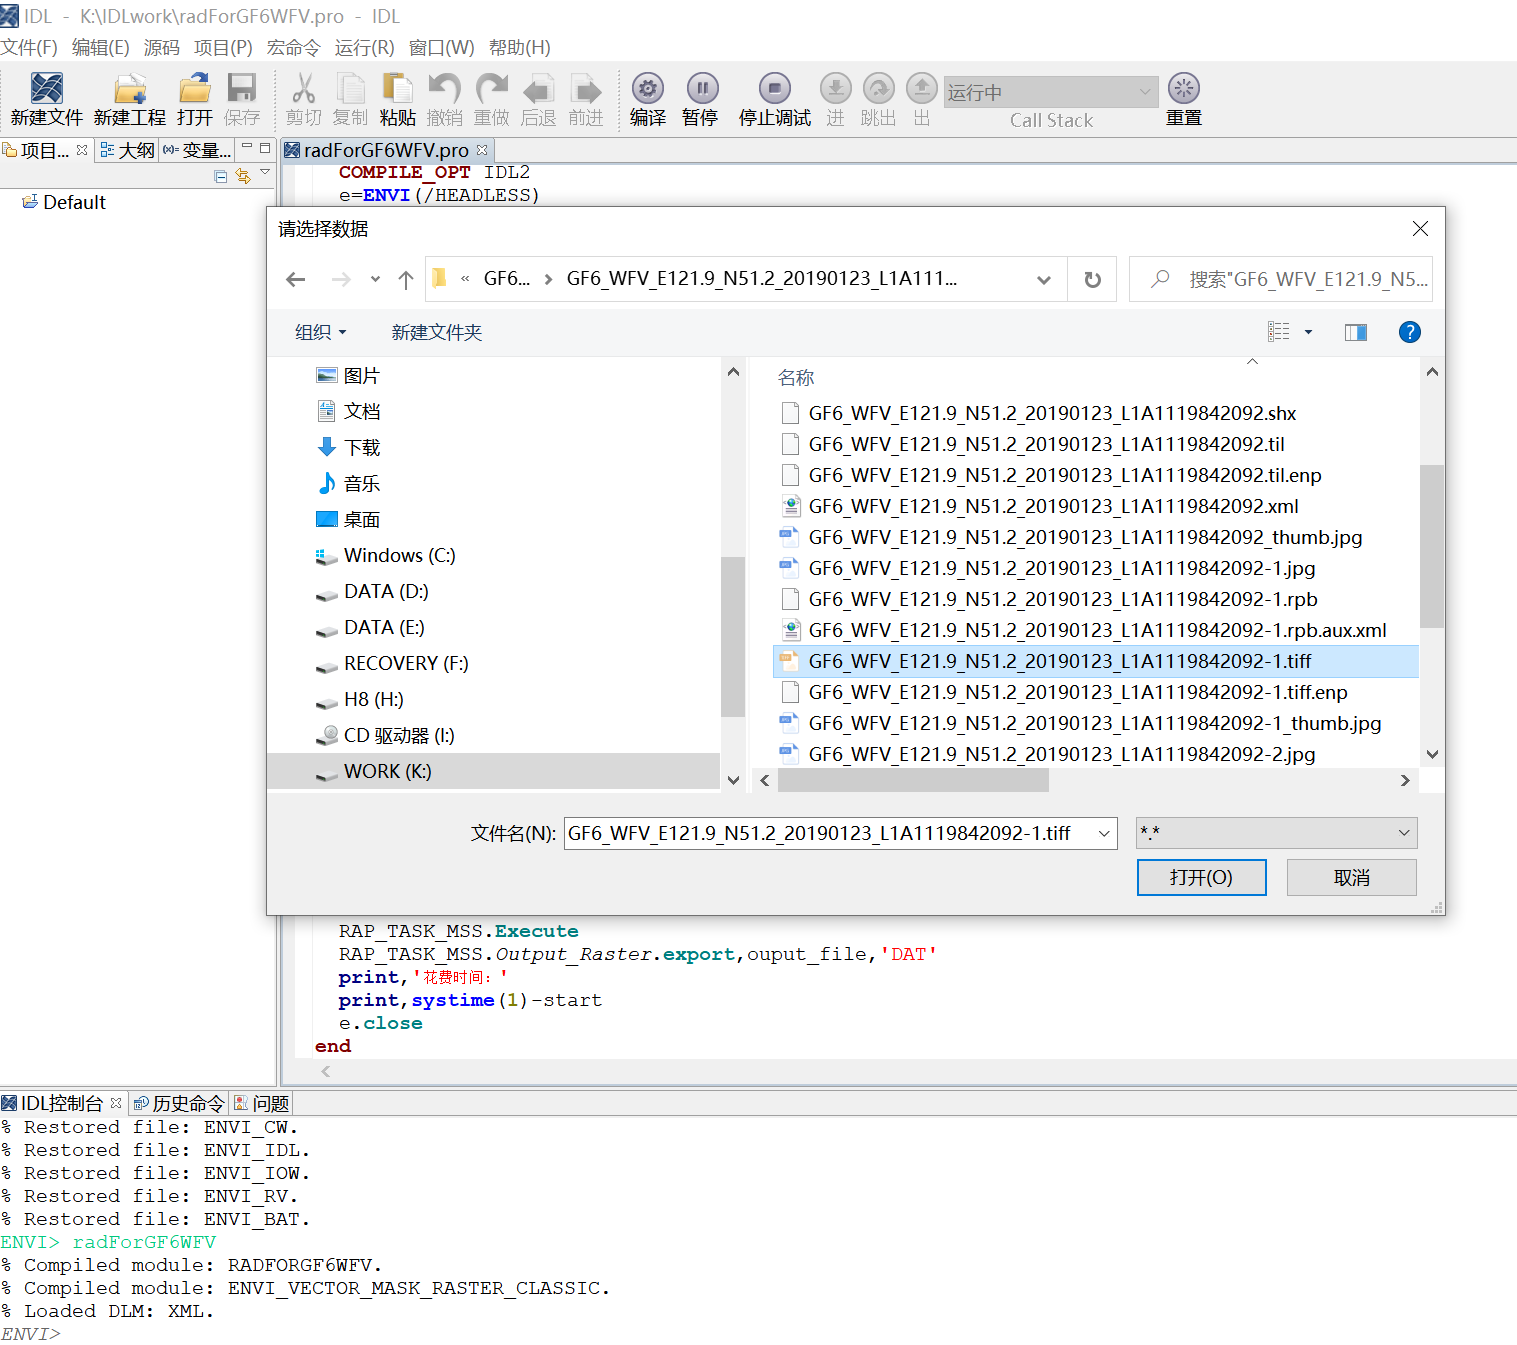Click collapse-all icon in project panel
Image resolution: width=1517 pixels, height=1345 pixels.
click(x=221, y=176)
